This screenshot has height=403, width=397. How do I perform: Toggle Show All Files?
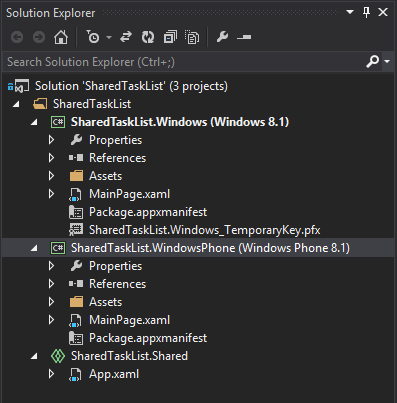[x=192, y=37]
